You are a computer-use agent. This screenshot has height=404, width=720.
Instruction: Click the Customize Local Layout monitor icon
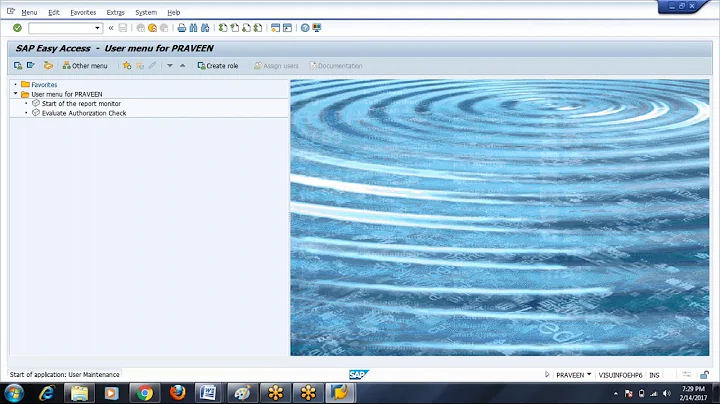point(317,28)
